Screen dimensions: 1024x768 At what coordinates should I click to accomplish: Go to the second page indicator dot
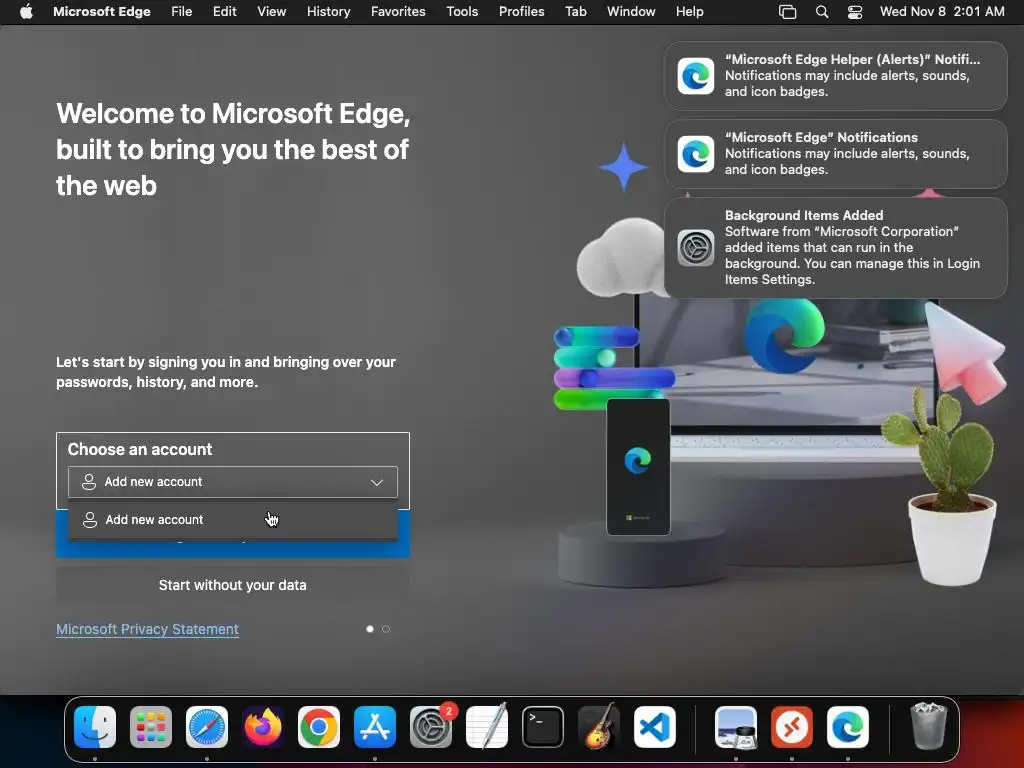pos(386,629)
